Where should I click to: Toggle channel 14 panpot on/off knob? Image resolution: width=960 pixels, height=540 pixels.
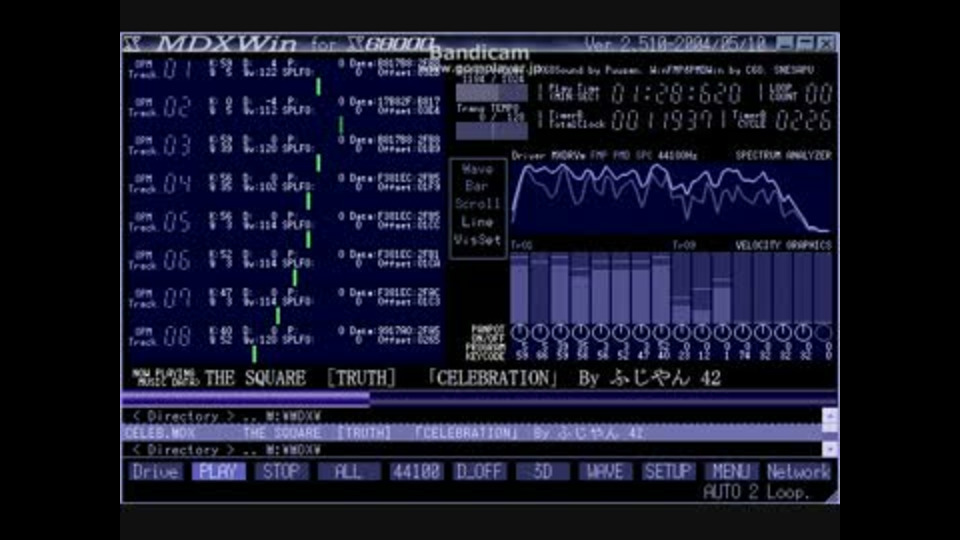click(783, 332)
